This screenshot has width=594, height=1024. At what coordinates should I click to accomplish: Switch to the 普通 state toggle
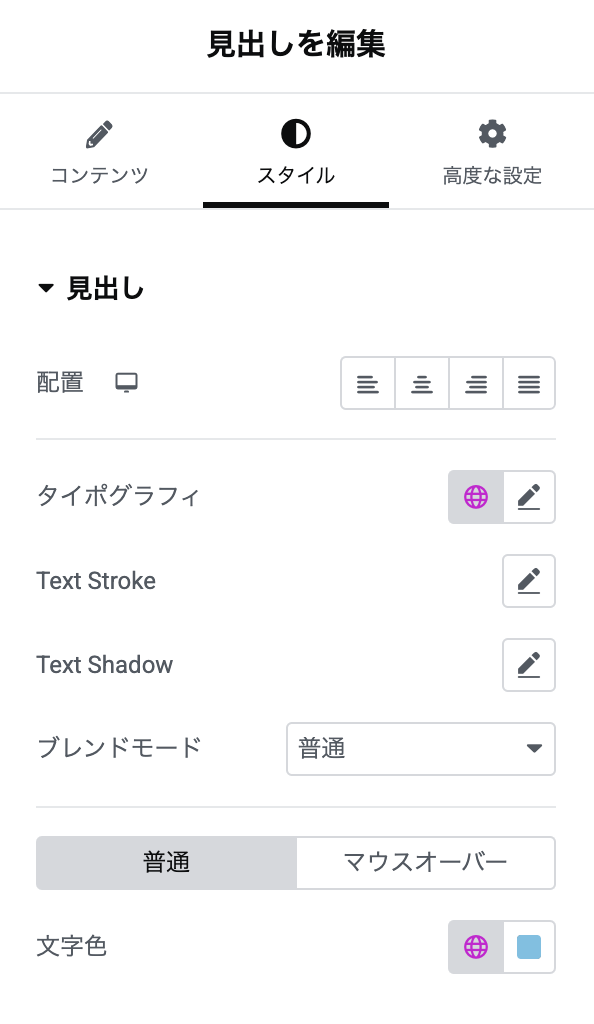pos(166,863)
